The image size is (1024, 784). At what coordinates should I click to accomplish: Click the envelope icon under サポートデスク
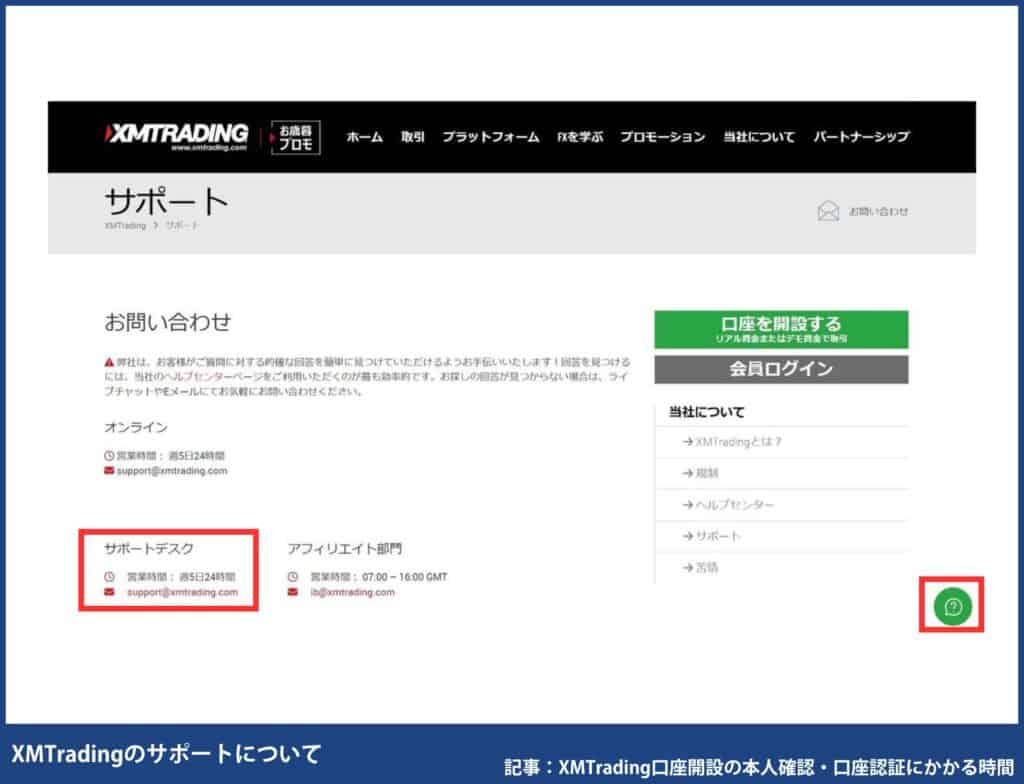click(109, 592)
